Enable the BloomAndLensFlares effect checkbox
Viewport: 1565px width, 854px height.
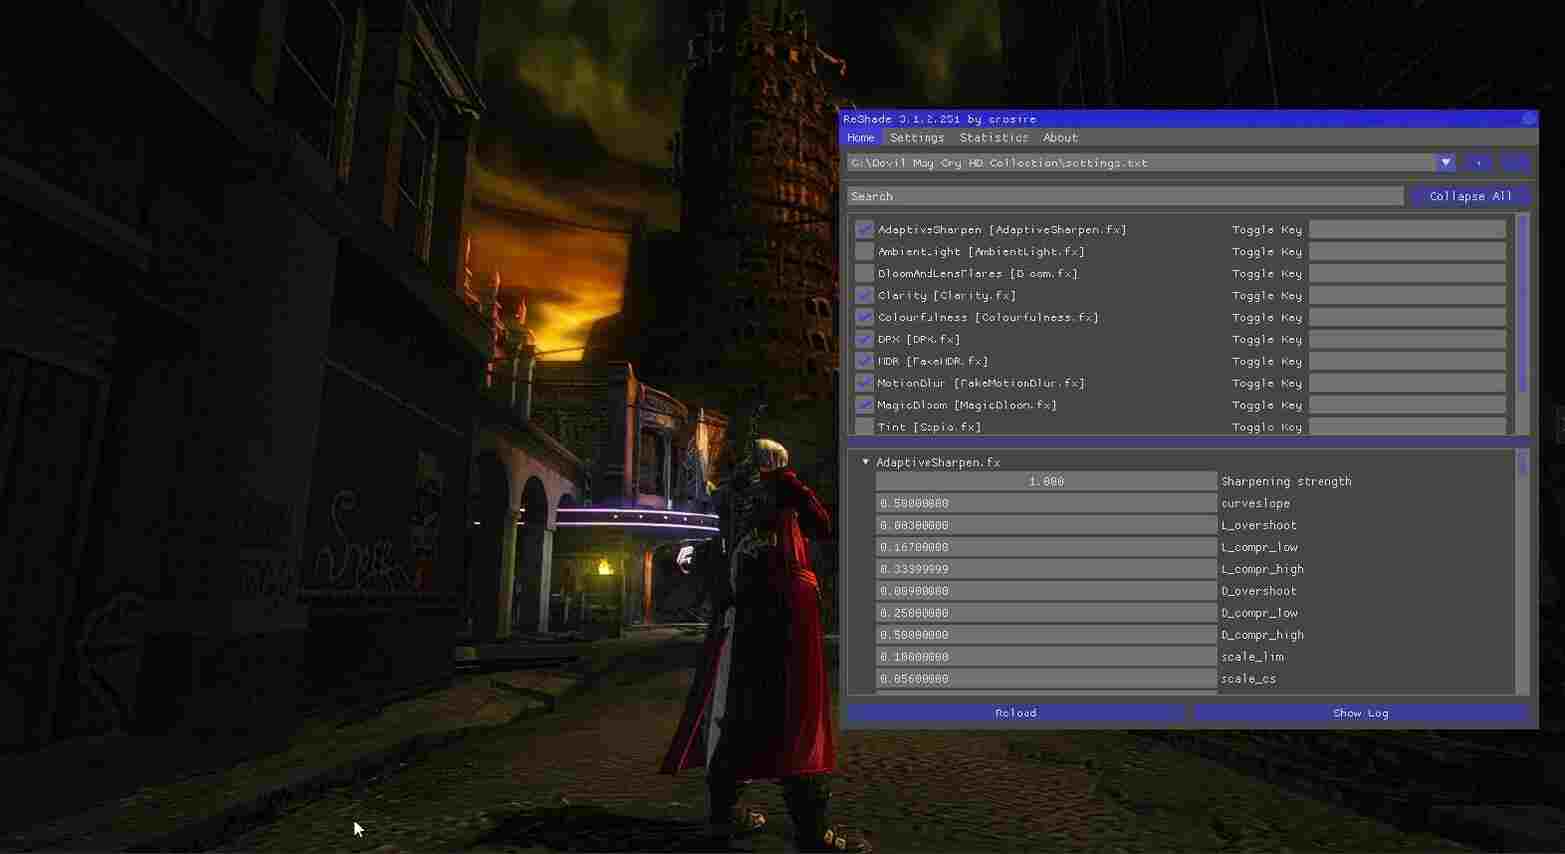pos(865,274)
